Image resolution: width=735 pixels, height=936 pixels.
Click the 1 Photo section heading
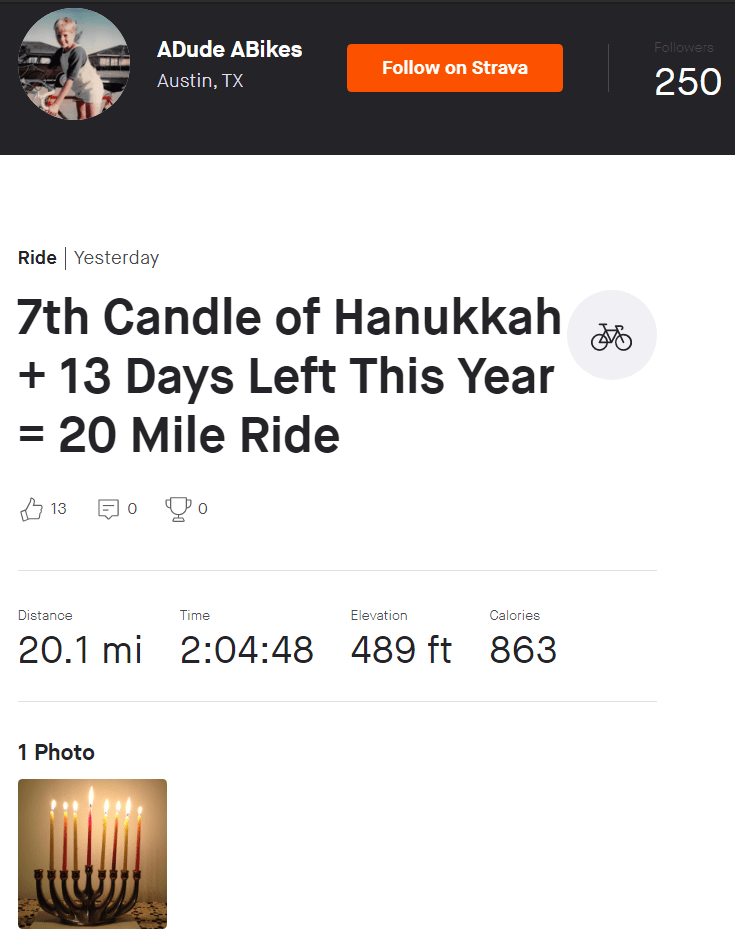56,752
